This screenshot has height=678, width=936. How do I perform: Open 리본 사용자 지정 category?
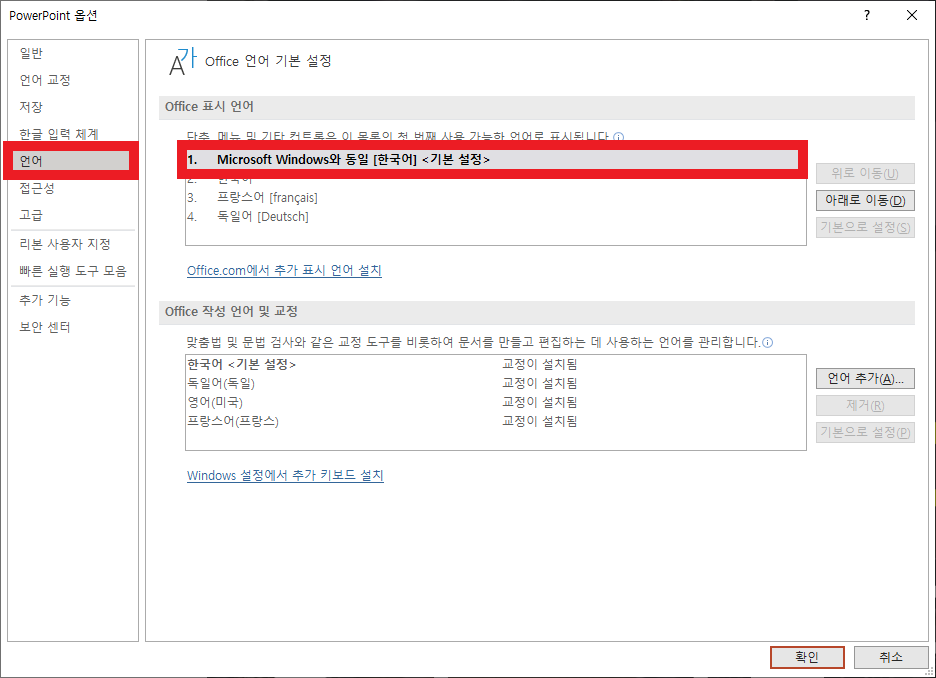click(x=64, y=244)
